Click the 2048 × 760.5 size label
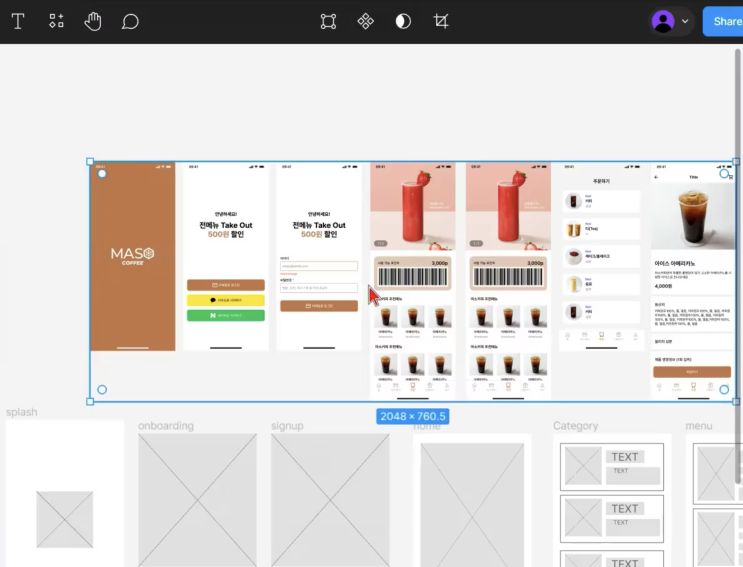This screenshot has width=743, height=567. click(x=413, y=416)
